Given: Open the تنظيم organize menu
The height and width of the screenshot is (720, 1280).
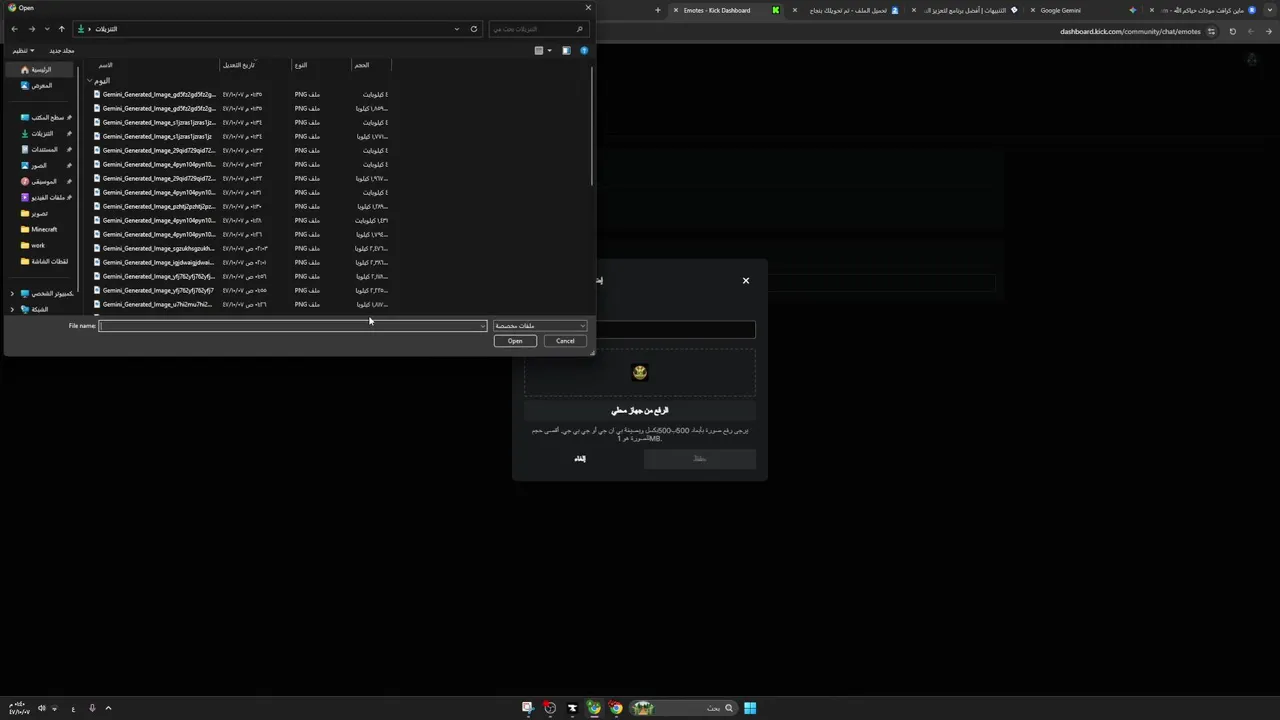Looking at the screenshot, I should [x=22, y=50].
